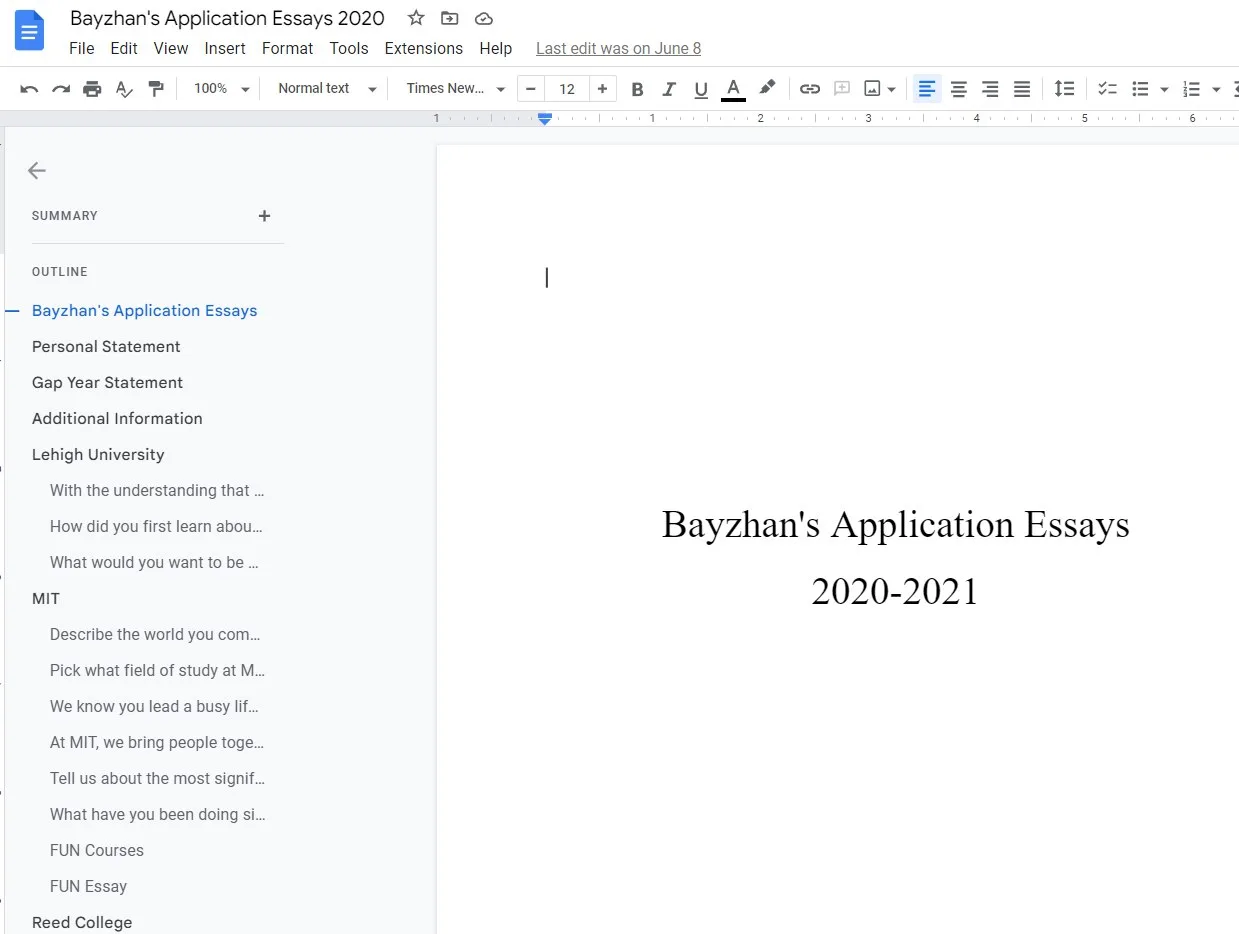This screenshot has width=1239, height=934.
Task: Add a summary with the plus icon
Action: pos(264,216)
